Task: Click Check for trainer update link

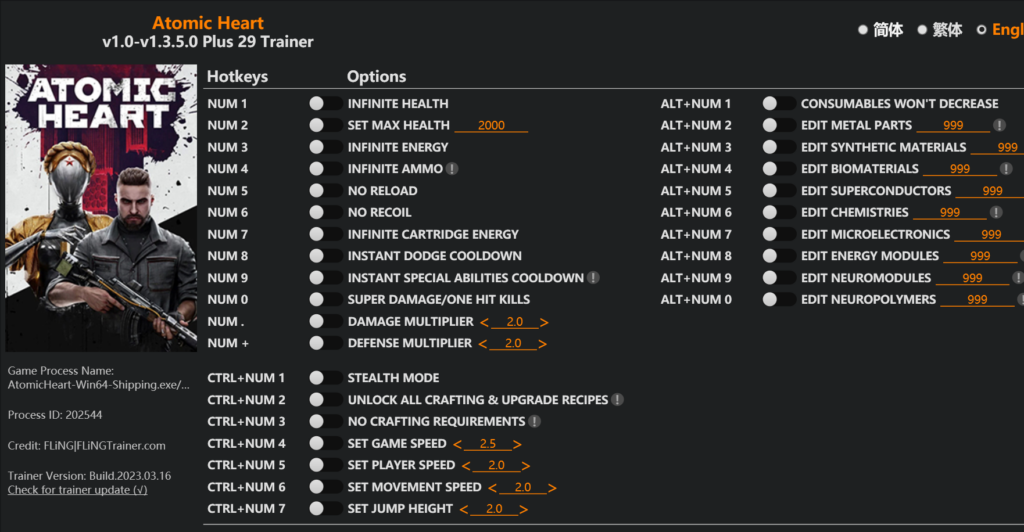Action: (77, 490)
